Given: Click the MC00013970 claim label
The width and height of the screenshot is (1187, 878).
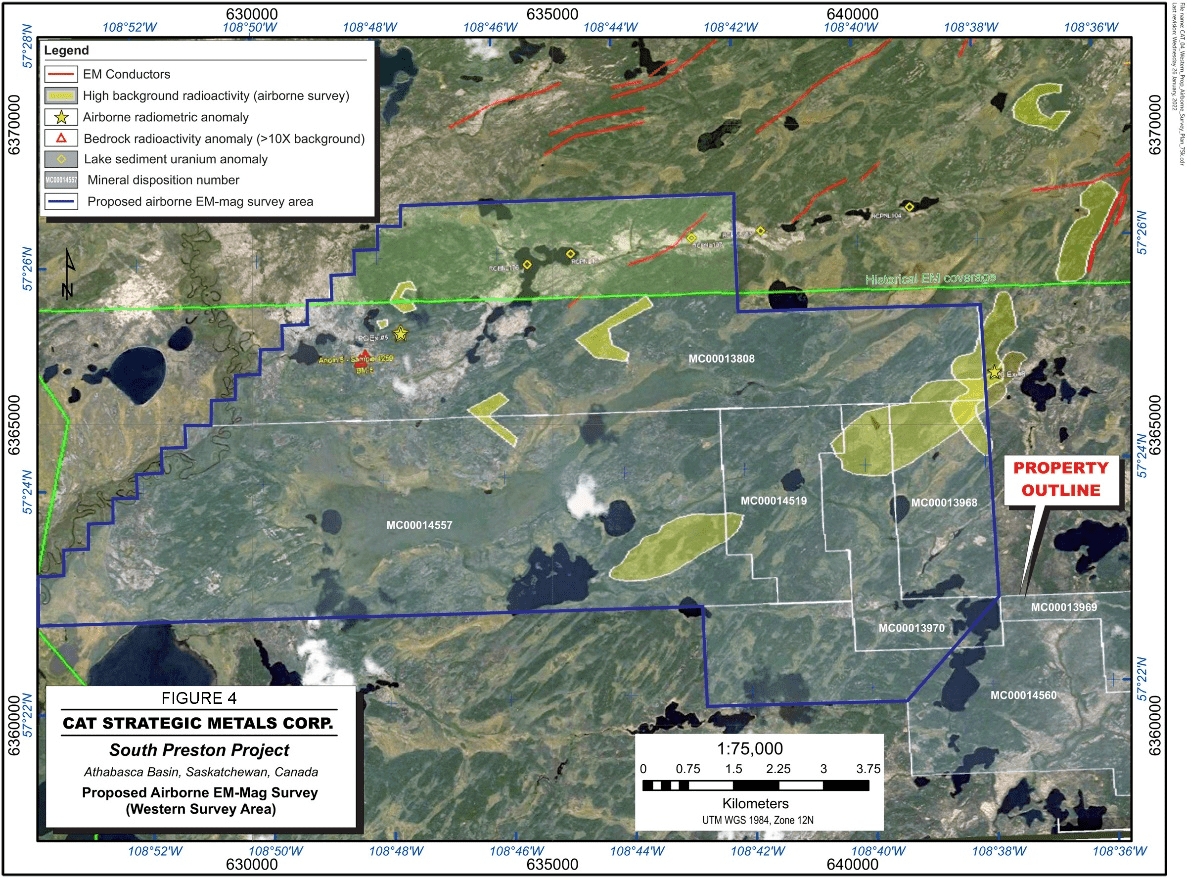Looking at the screenshot, I should click(x=912, y=628).
